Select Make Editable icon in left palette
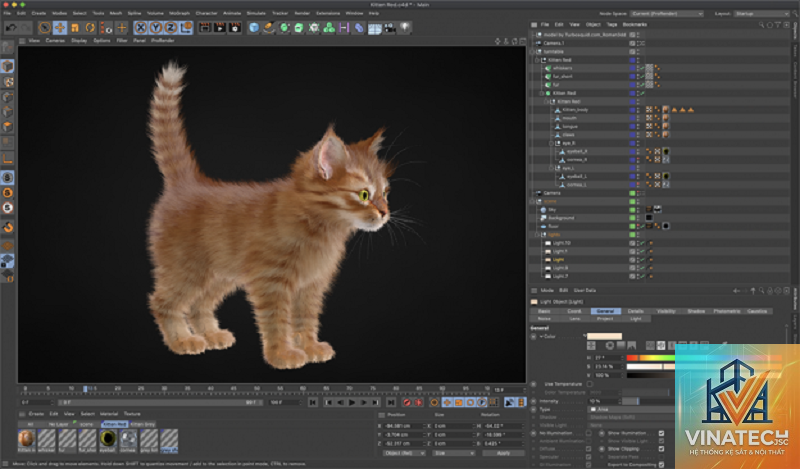 [7, 47]
